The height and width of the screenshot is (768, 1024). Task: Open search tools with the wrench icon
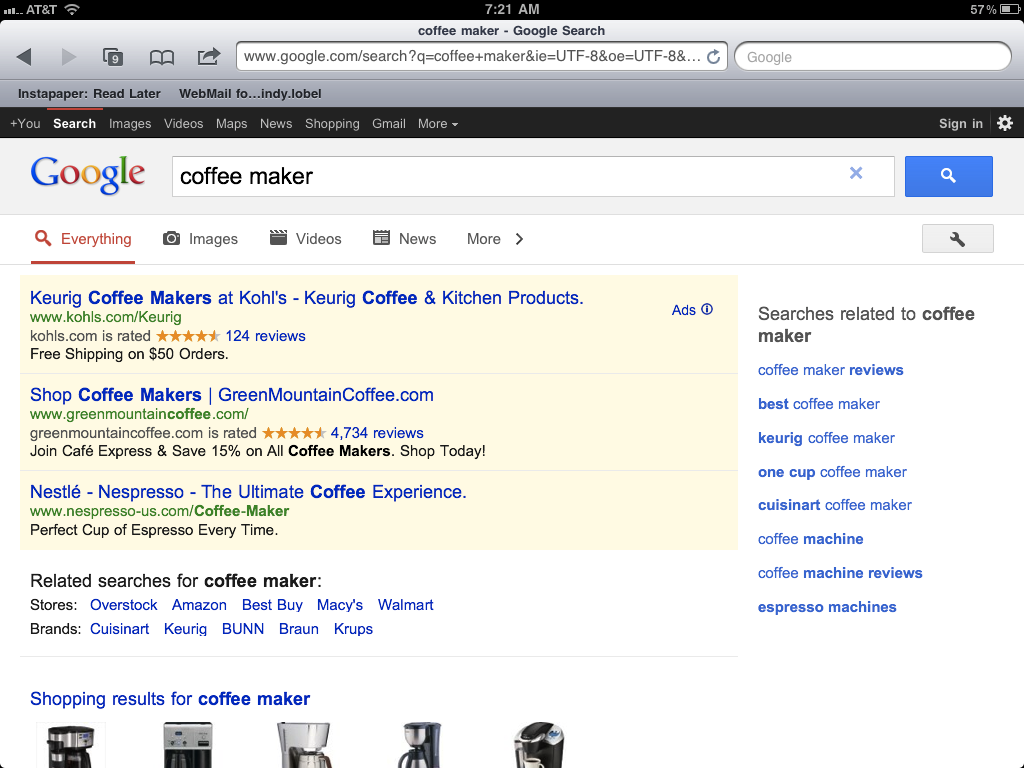point(957,238)
